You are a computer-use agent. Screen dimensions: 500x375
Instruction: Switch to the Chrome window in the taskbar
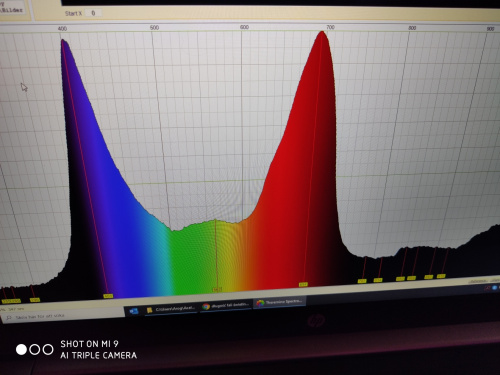click(226, 305)
